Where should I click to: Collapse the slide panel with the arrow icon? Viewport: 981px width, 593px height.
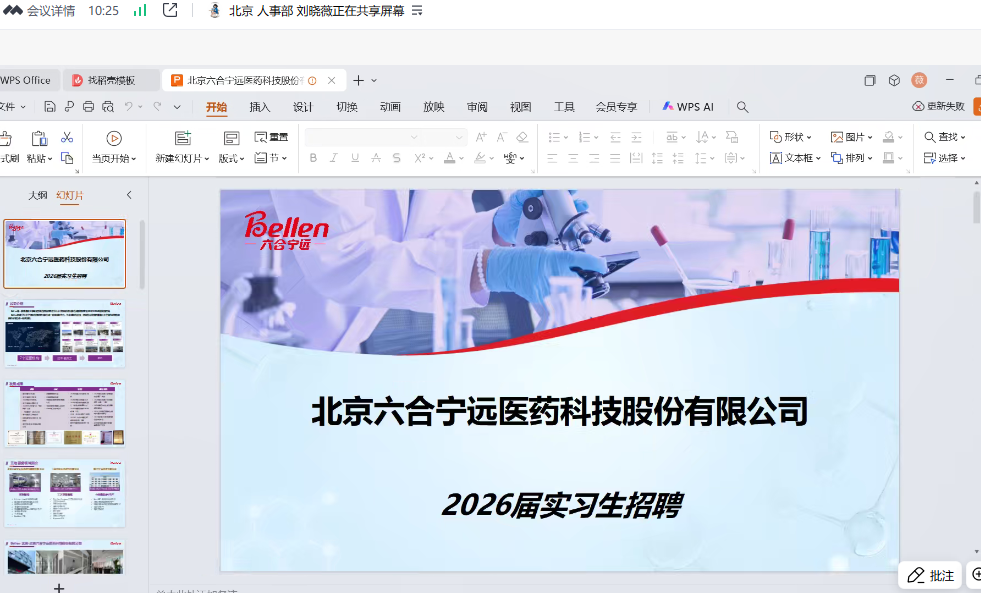tap(129, 195)
